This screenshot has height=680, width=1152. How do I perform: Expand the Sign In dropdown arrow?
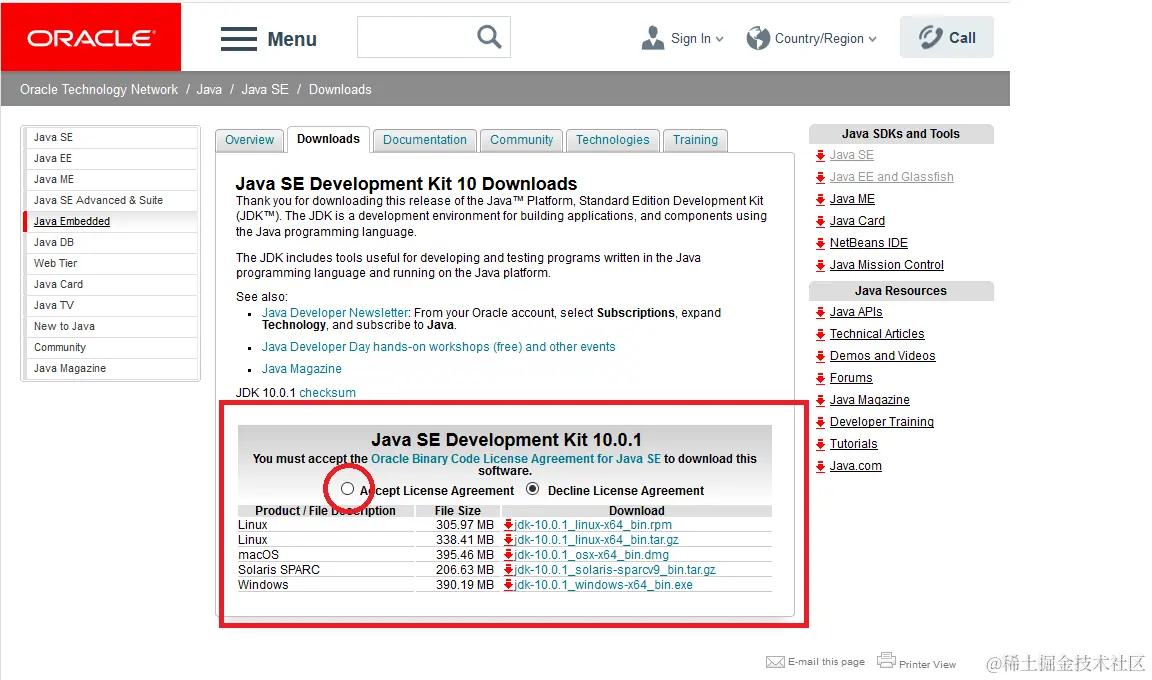coord(719,39)
